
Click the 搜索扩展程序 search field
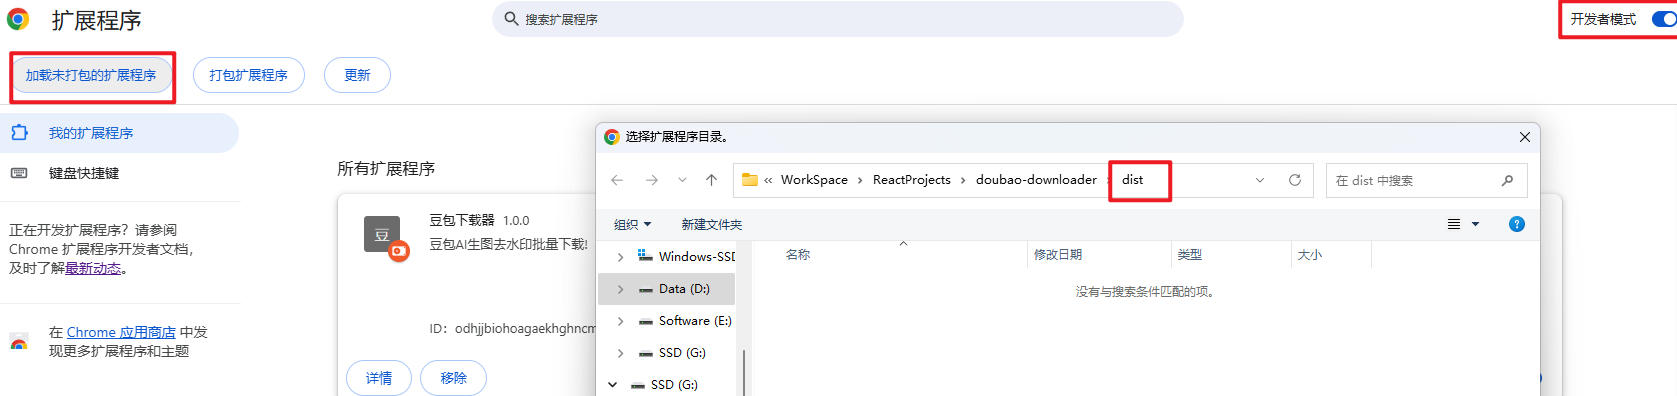click(x=838, y=19)
